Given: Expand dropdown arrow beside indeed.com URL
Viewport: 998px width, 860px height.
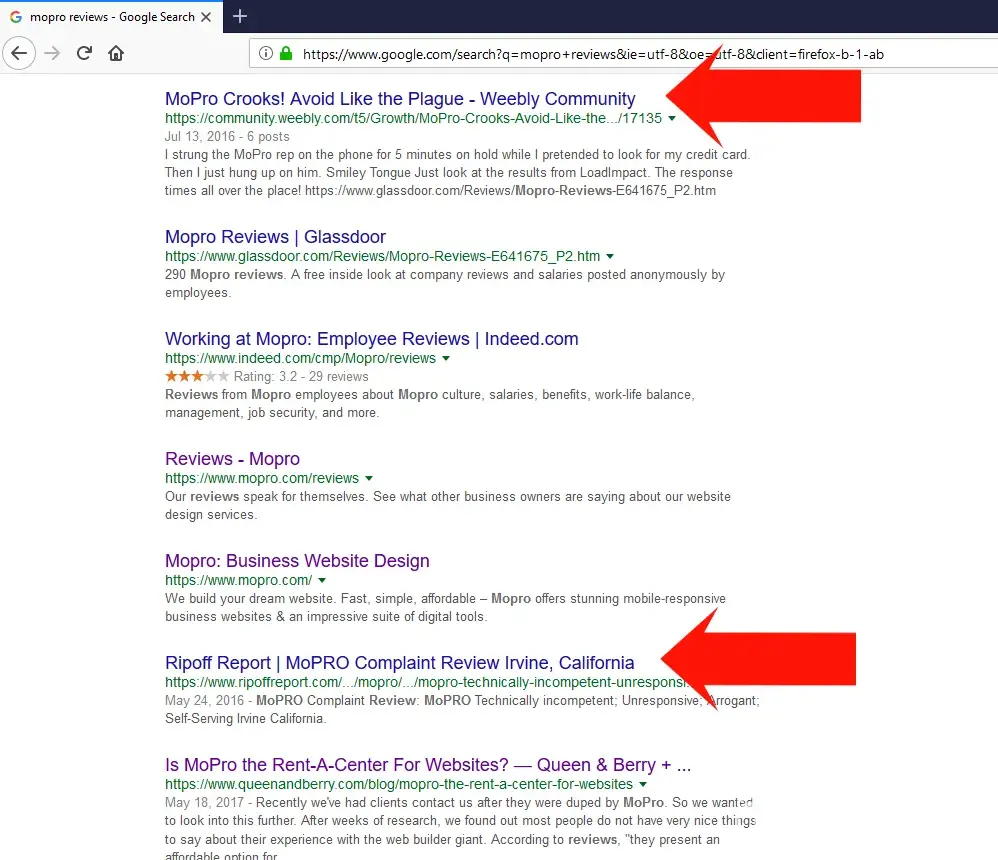Looking at the screenshot, I should click(x=446, y=359).
